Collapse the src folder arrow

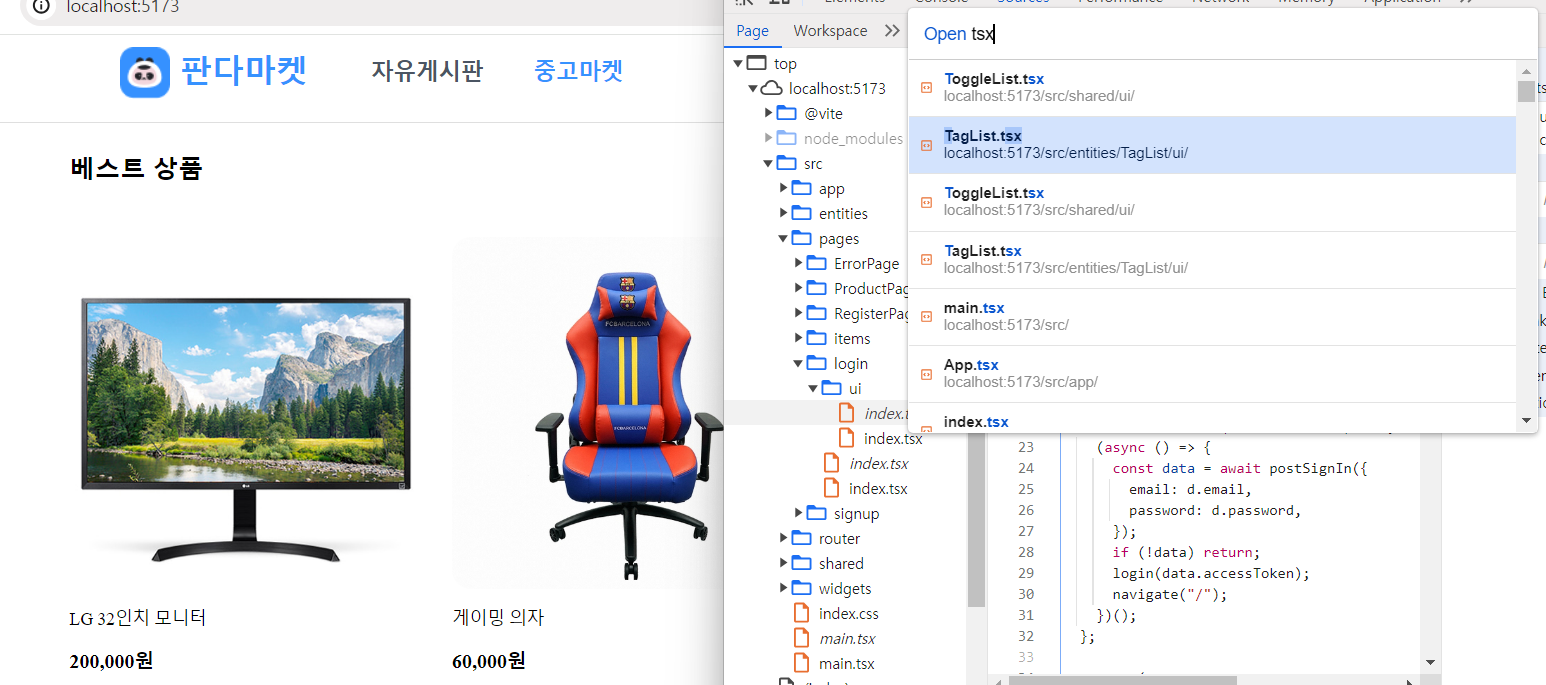pyautogui.click(x=768, y=163)
